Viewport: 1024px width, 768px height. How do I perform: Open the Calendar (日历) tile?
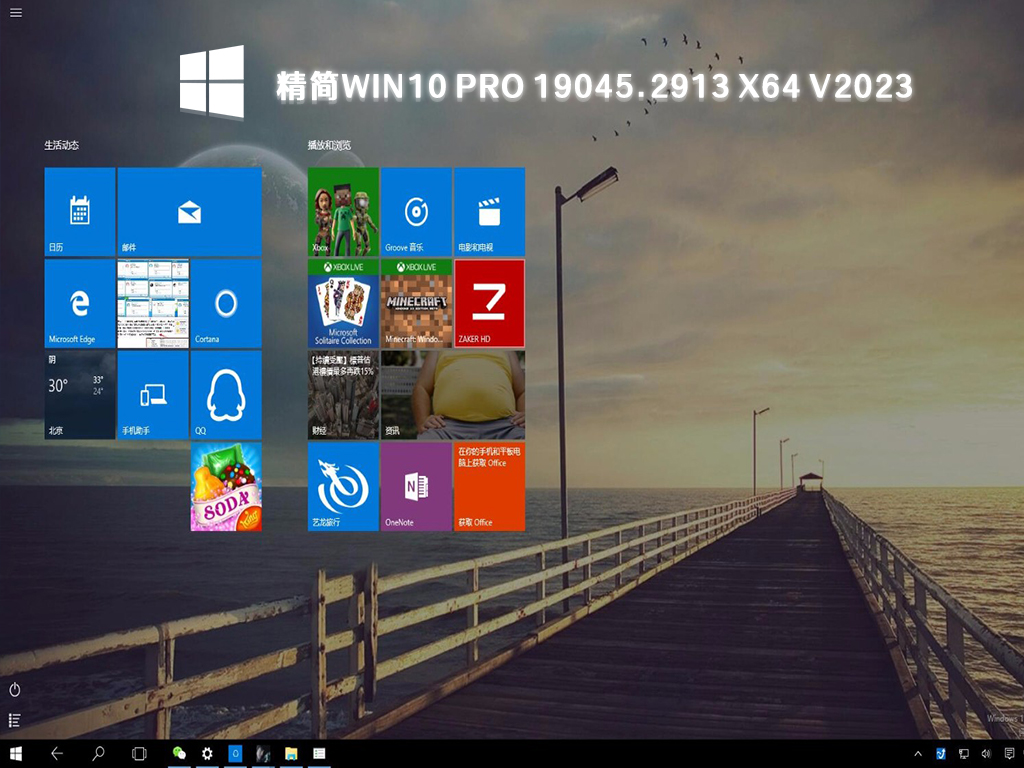pyautogui.click(x=80, y=212)
